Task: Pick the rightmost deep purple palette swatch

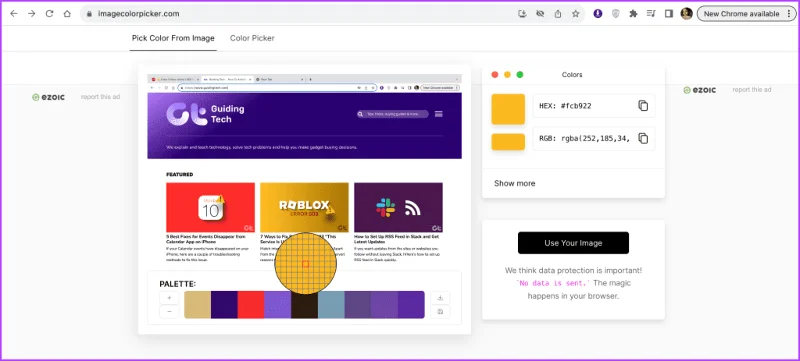Action: point(411,305)
